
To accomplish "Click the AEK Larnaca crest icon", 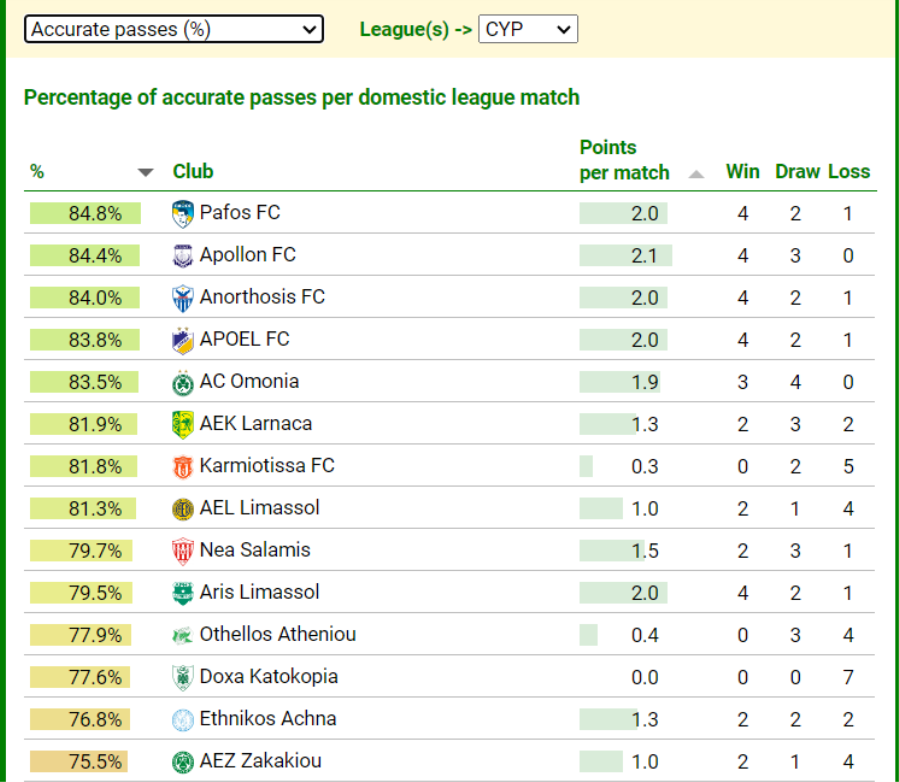I will click(182, 424).
